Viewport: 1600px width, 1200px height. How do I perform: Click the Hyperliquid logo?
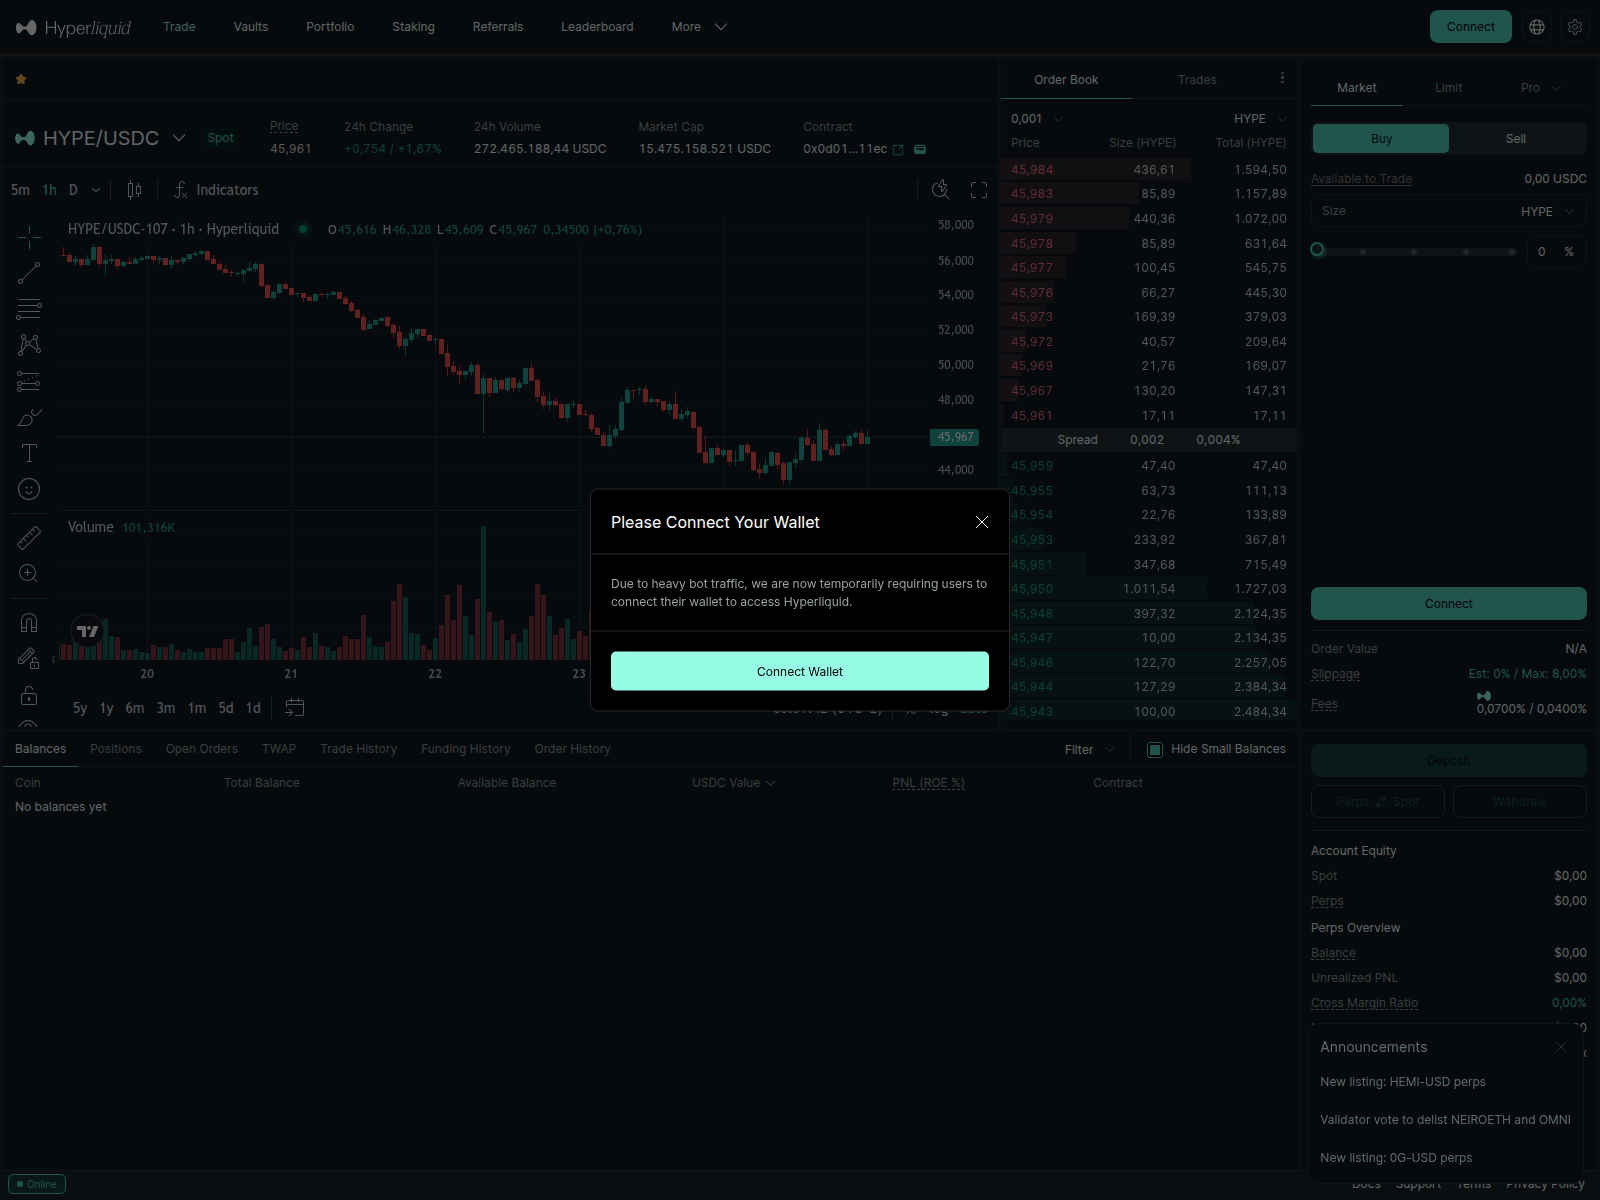pos(73,27)
